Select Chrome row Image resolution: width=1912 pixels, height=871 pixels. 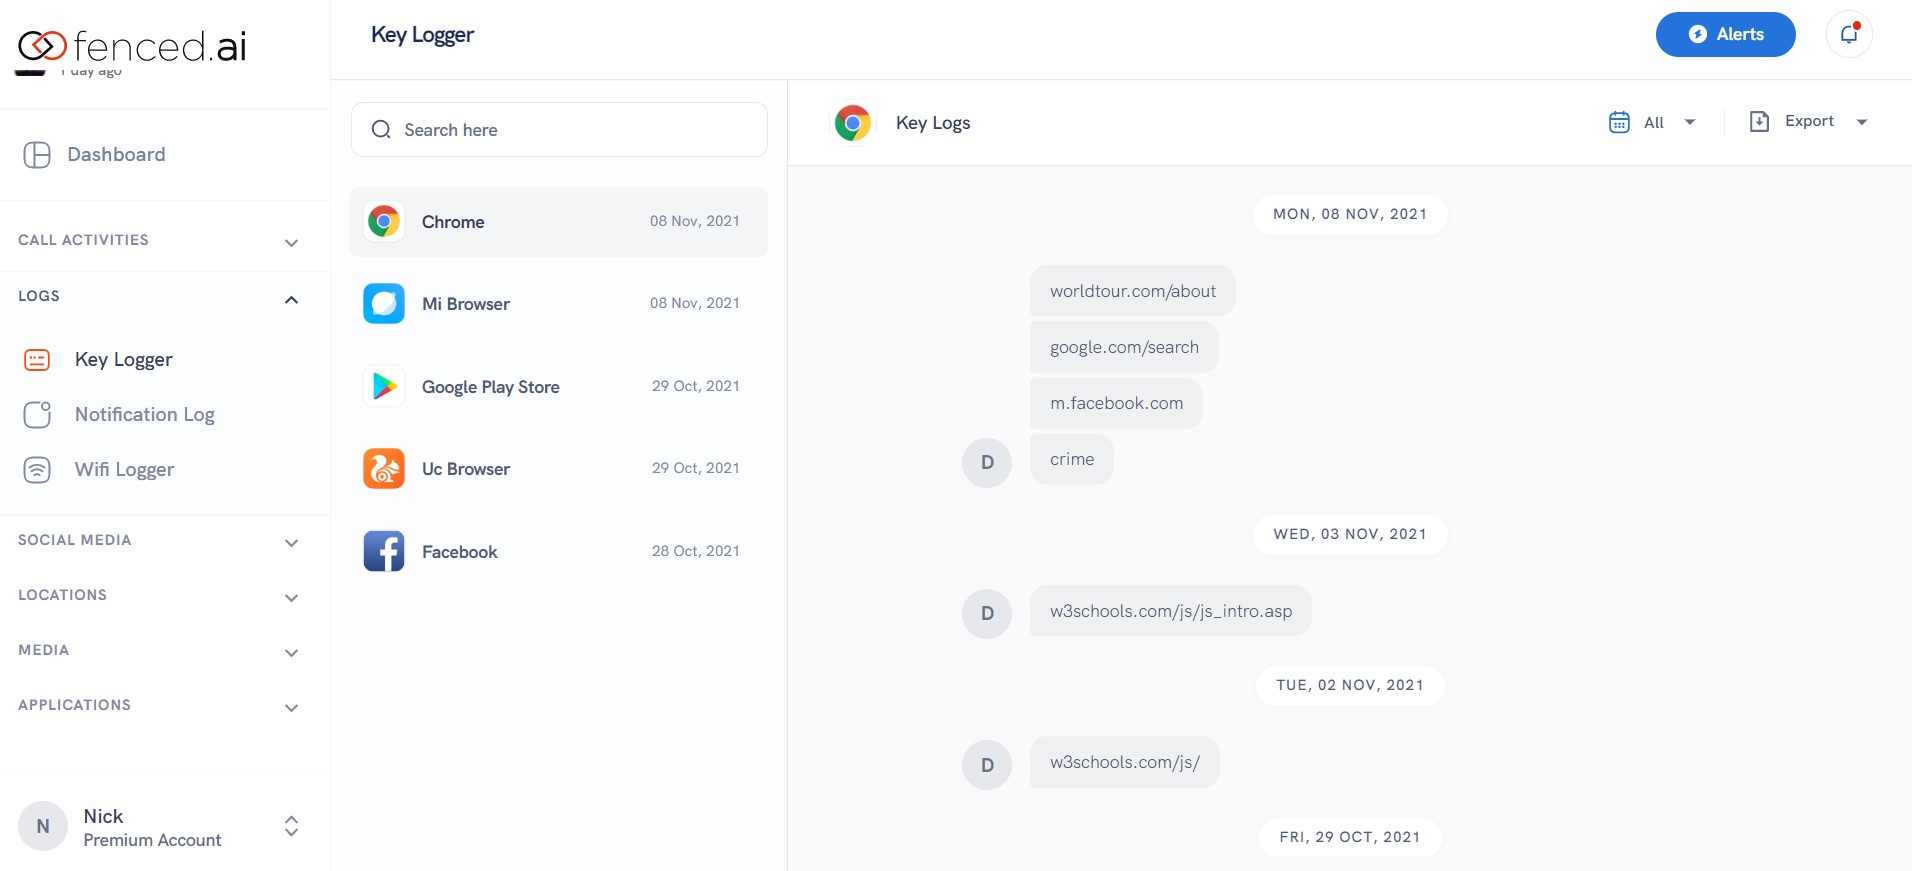[558, 222]
